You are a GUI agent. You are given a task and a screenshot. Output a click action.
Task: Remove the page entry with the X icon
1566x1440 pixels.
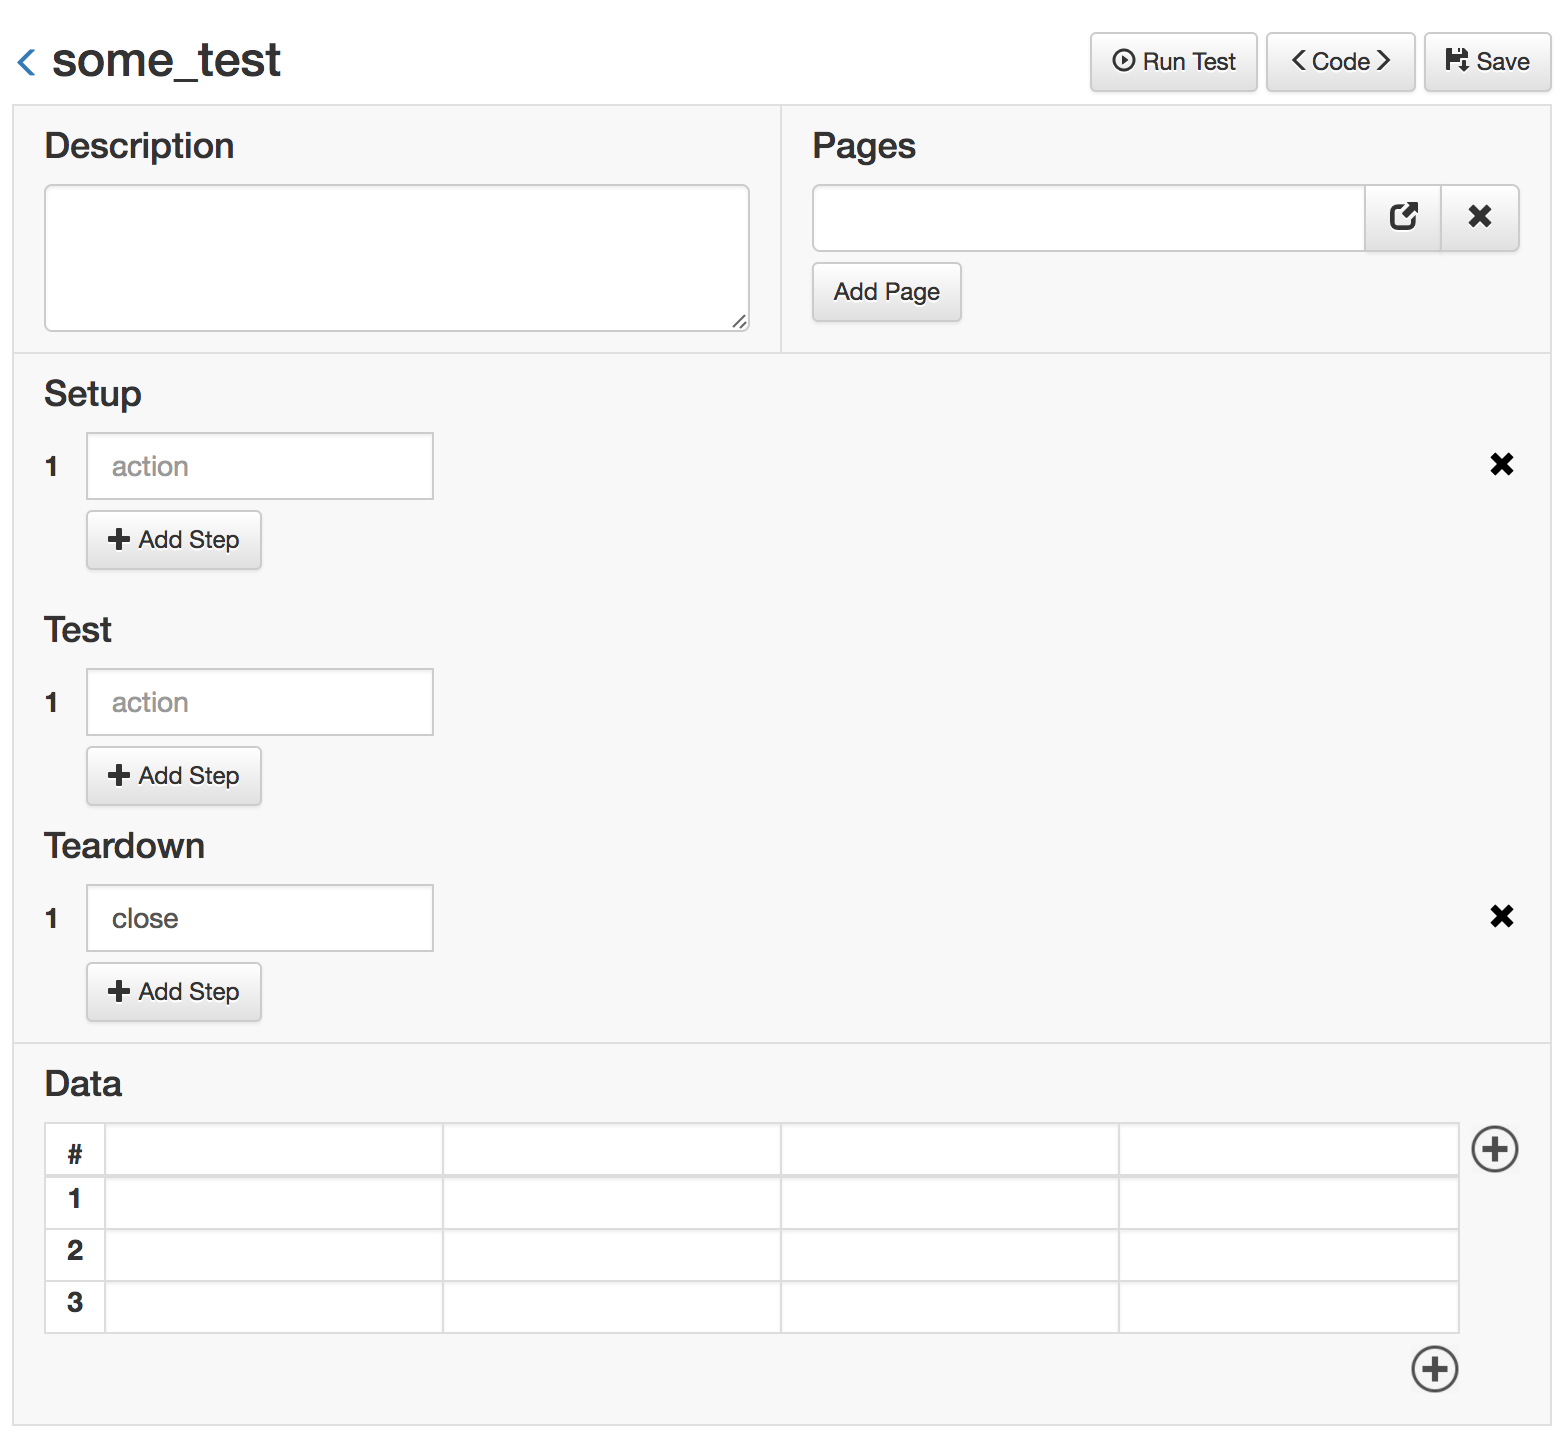click(x=1480, y=217)
